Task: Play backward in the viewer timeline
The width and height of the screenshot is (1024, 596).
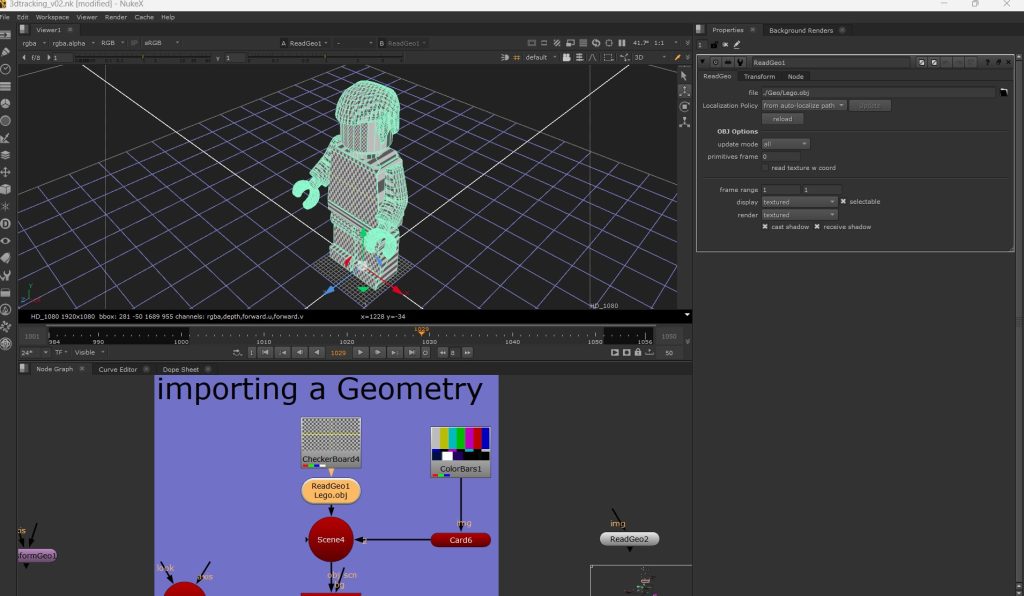Action: click(x=317, y=353)
